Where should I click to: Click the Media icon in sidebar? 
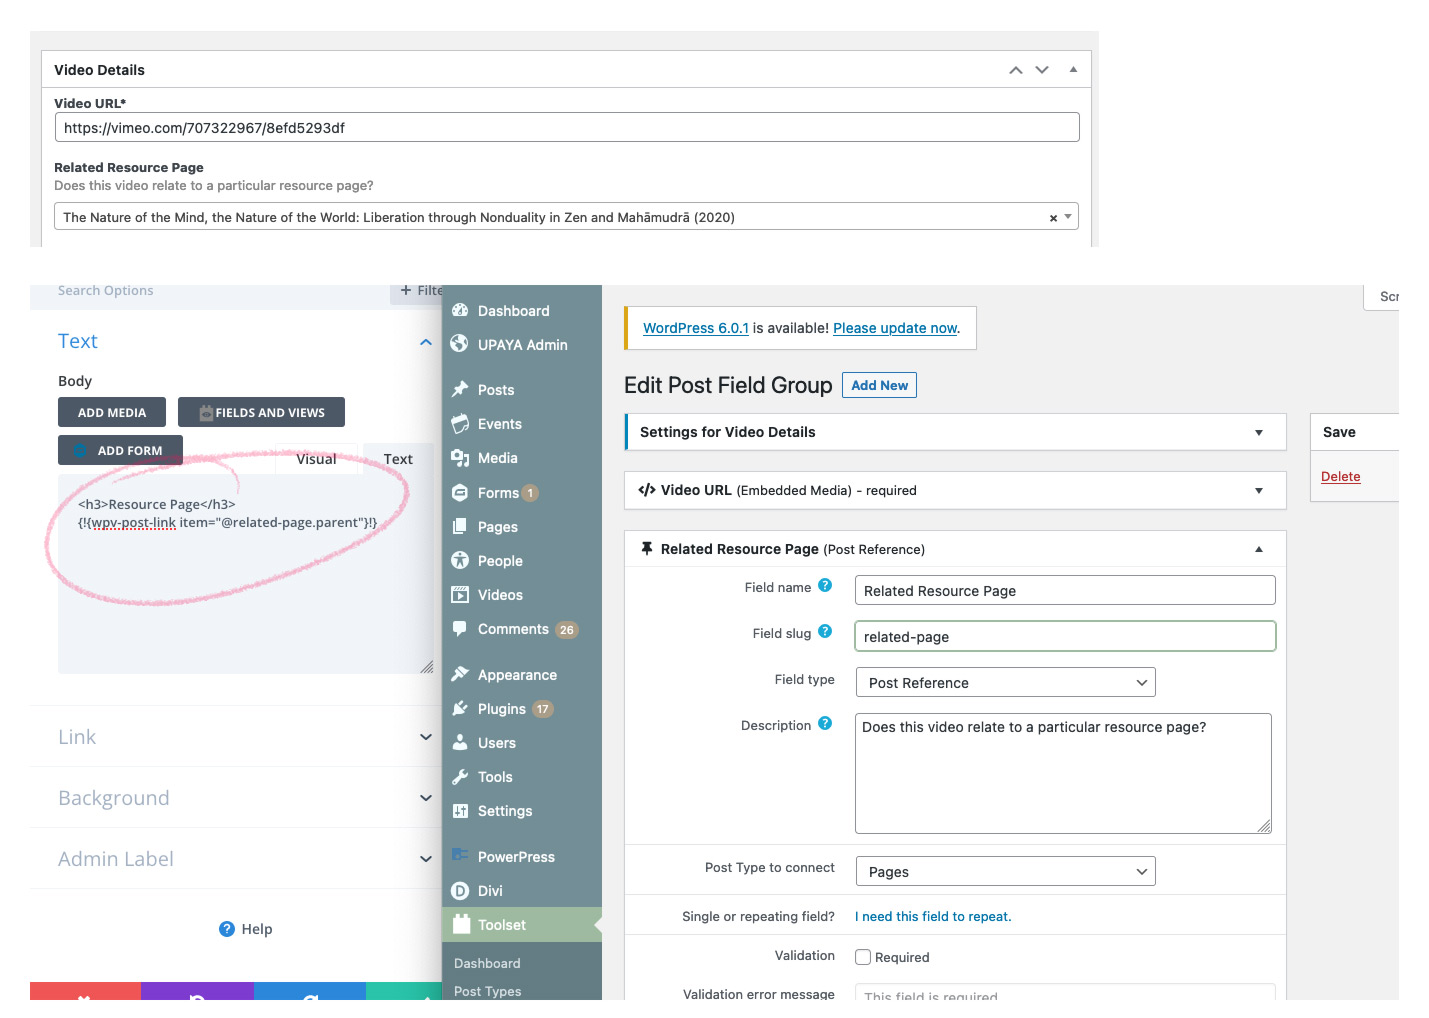(460, 457)
